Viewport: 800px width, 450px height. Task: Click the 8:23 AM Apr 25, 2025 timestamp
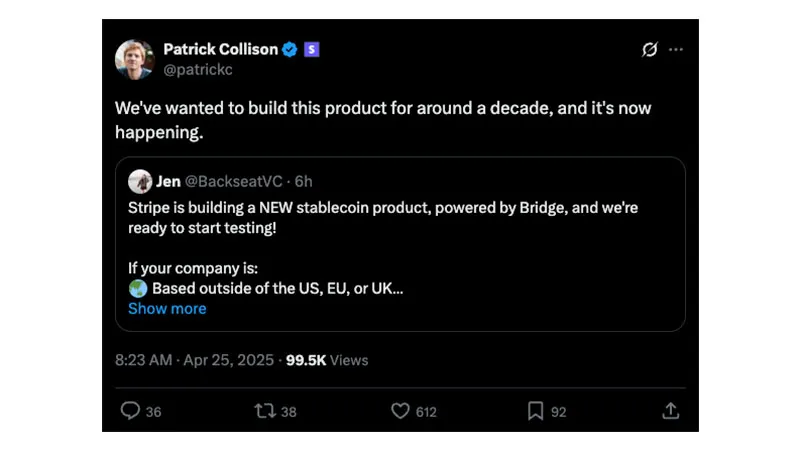tap(194, 360)
